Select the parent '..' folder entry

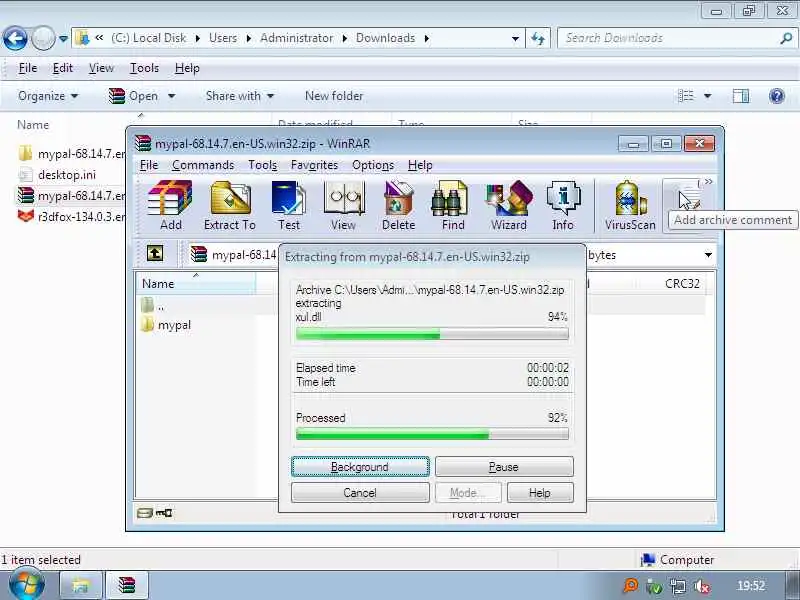coord(153,306)
